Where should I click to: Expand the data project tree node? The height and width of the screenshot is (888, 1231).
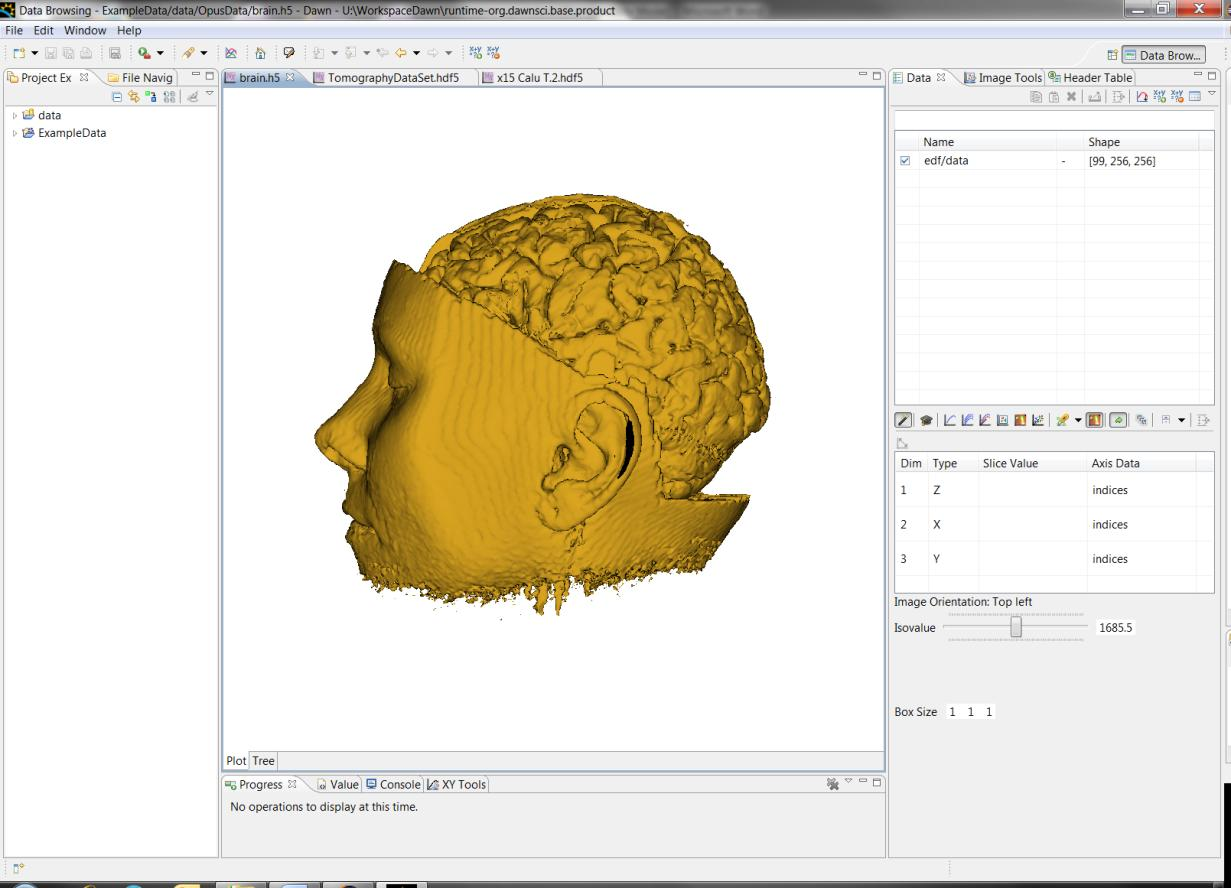click(15, 115)
